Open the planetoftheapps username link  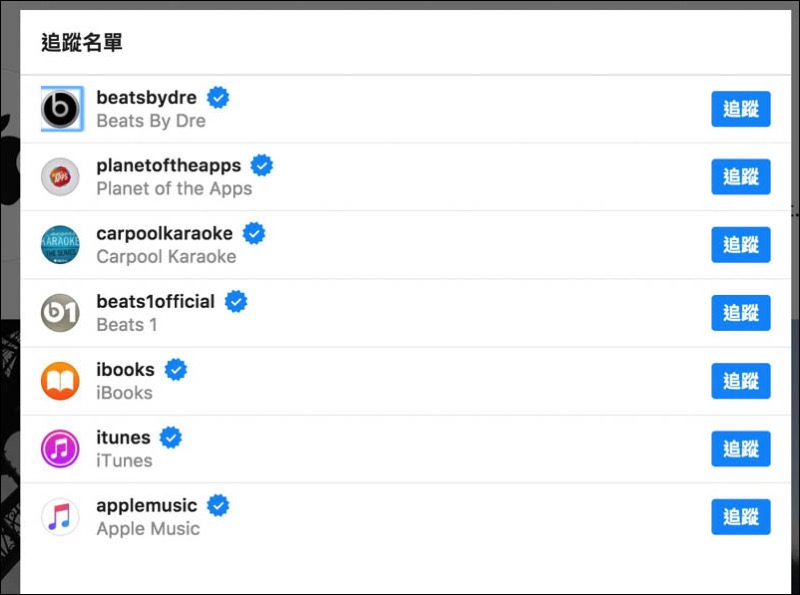[169, 165]
